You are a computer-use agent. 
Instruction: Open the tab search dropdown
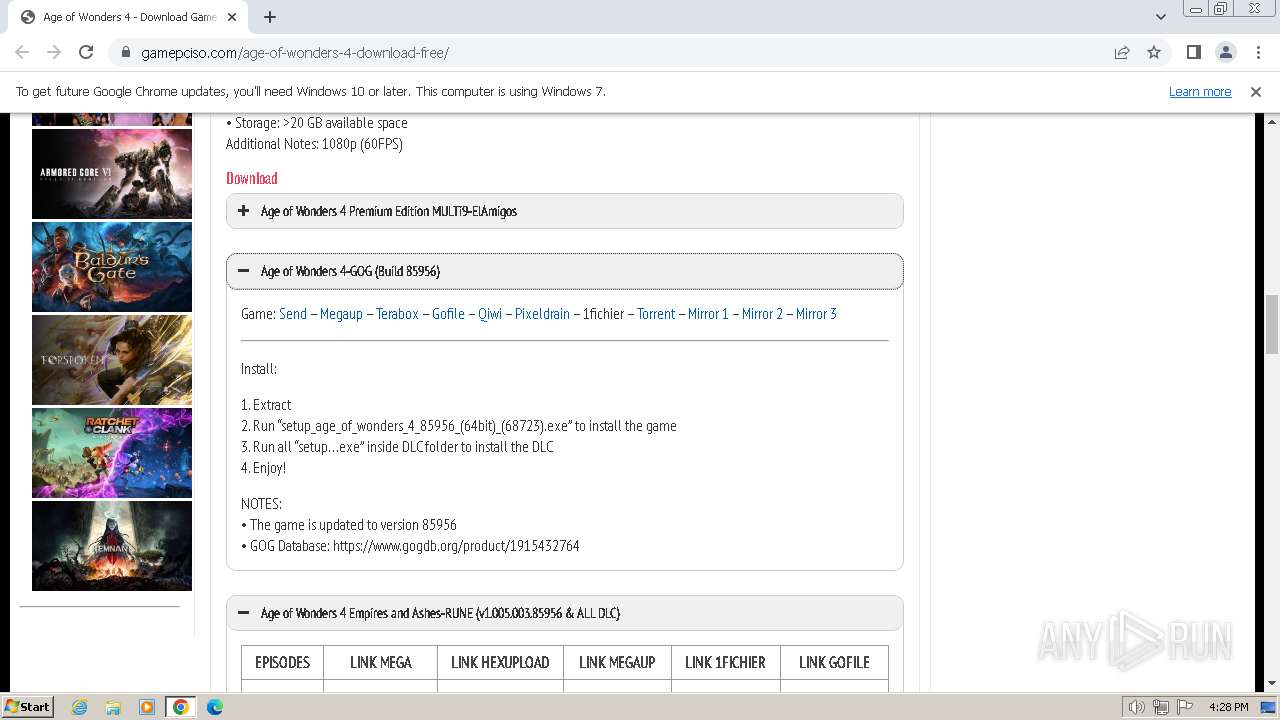1160,17
